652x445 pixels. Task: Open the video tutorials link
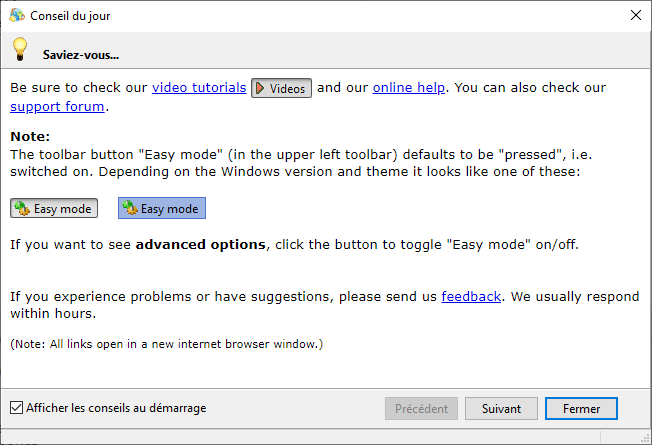coord(199,88)
